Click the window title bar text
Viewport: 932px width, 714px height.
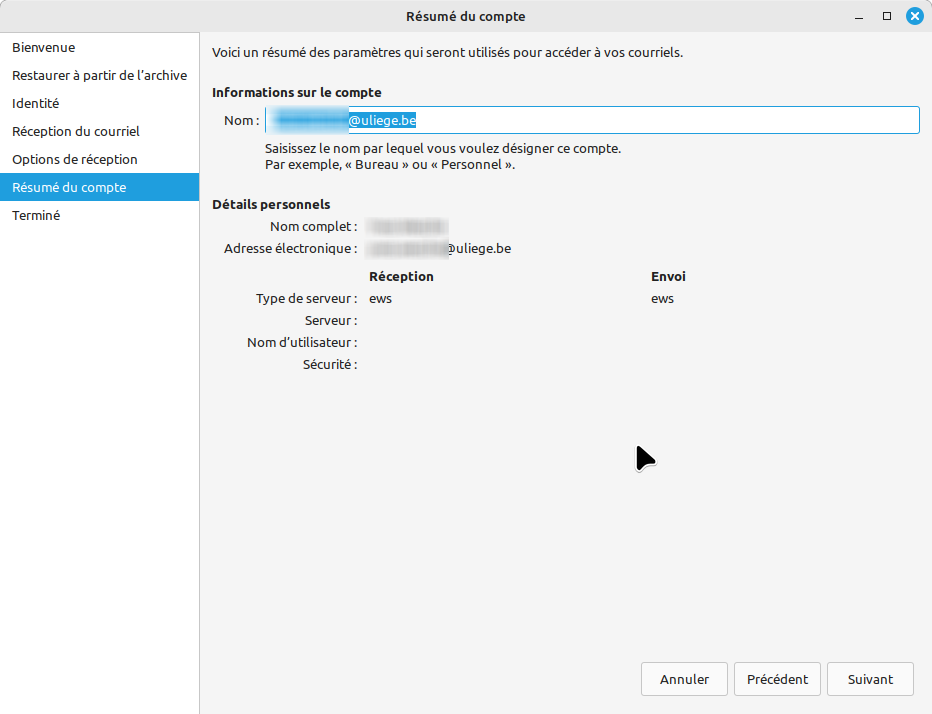(465, 16)
